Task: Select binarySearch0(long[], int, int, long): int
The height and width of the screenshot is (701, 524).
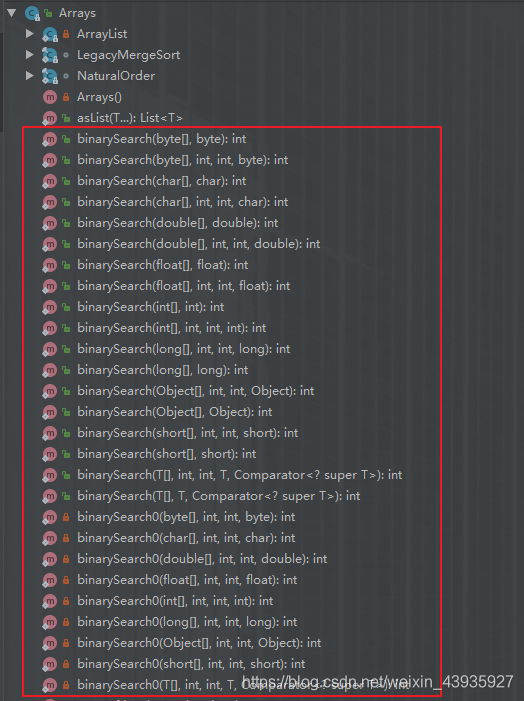Action: click(187, 622)
